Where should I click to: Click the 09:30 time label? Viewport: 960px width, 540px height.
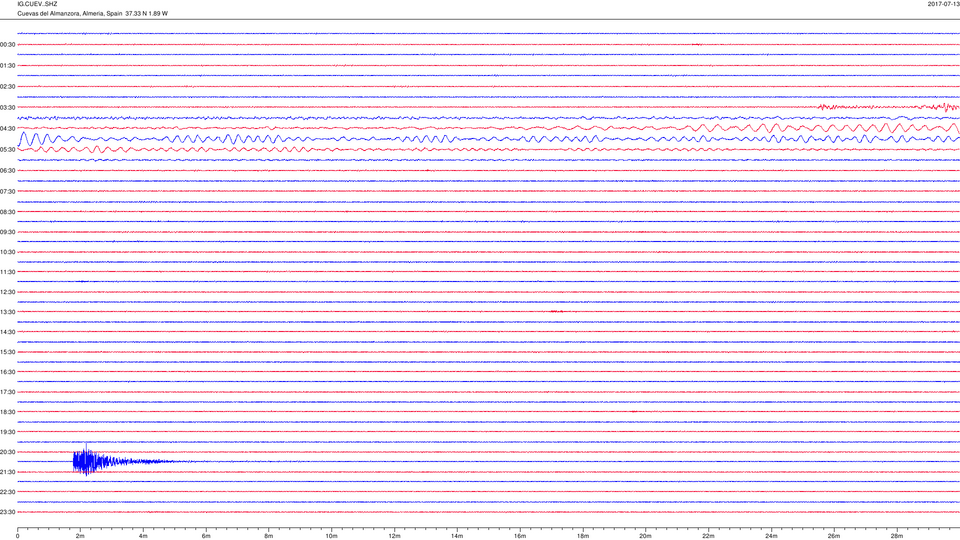(7, 232)
